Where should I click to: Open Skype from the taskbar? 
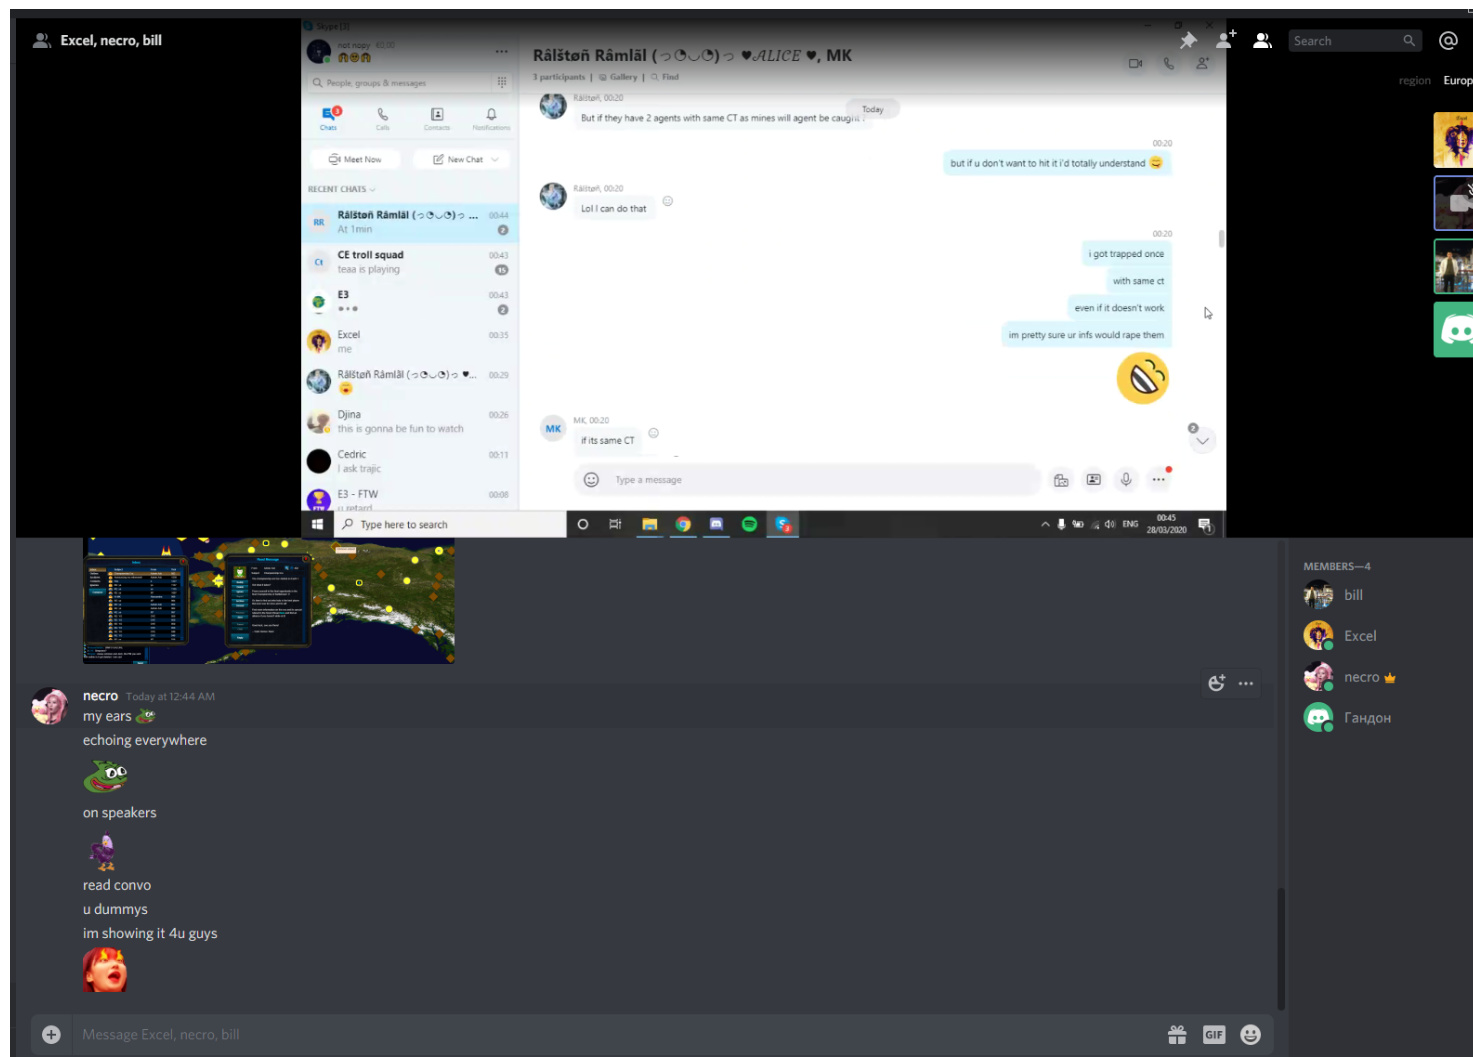tap(783, 524)
